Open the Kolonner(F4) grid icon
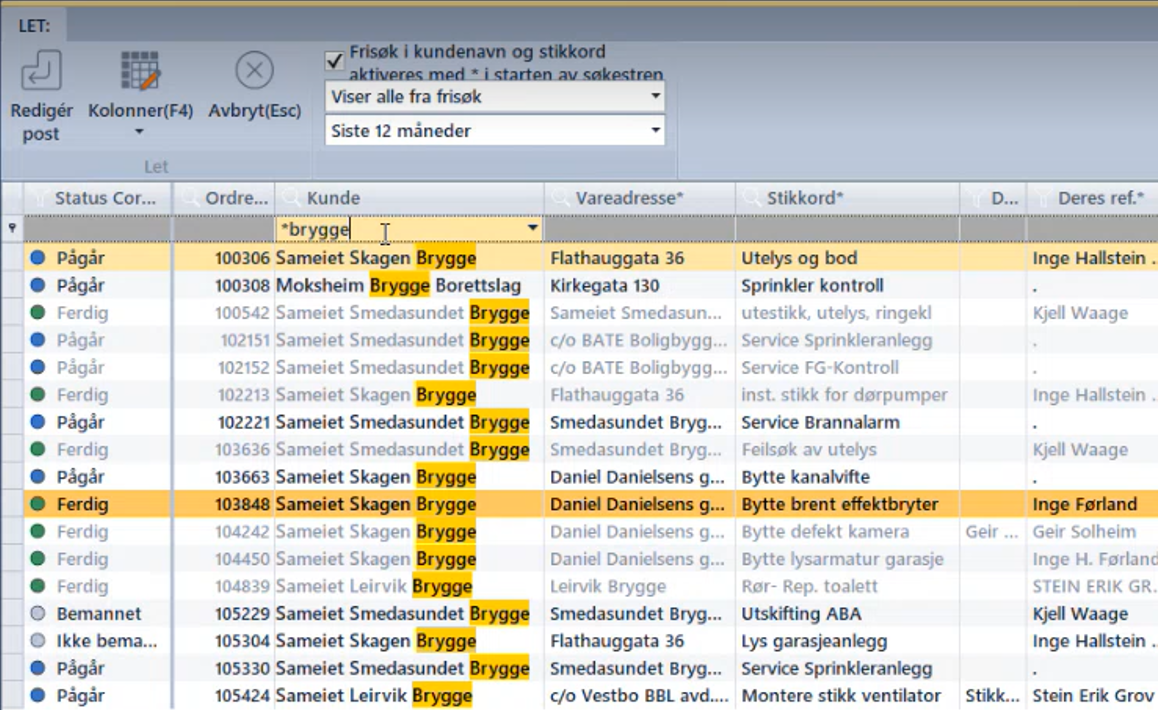Viewport: 1160px width, 710px height. point(140,72)
